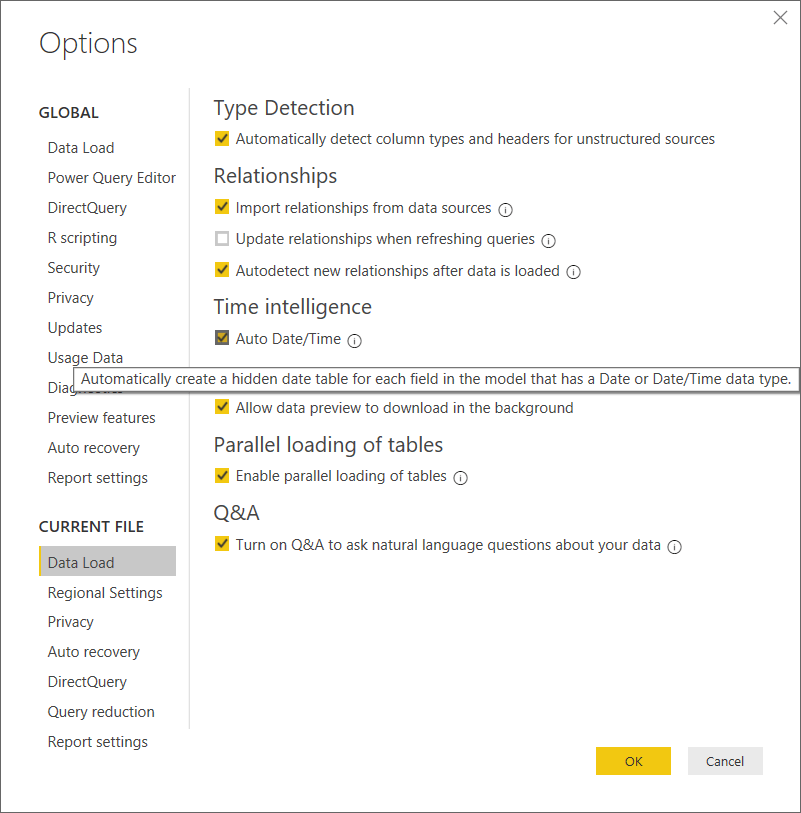Viewport: 801px width, 813px height.
Task: Click info icon beside Enable parallel loading
Action: (460, 478)
